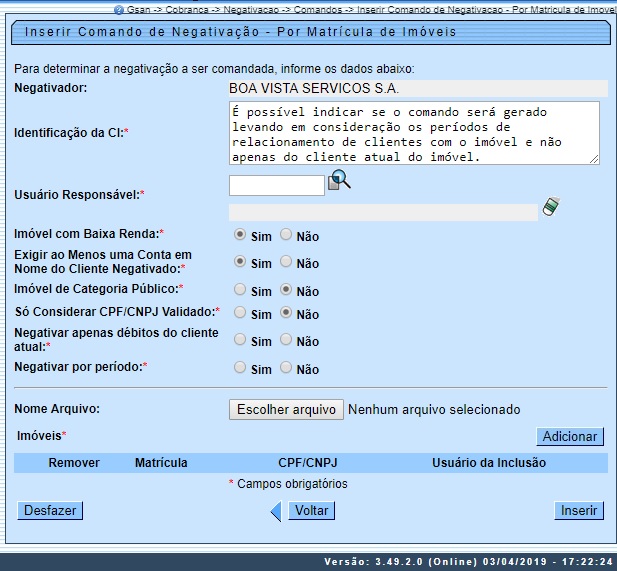Click the help icon before the Gsan breadcrumb

coord(119,9)
